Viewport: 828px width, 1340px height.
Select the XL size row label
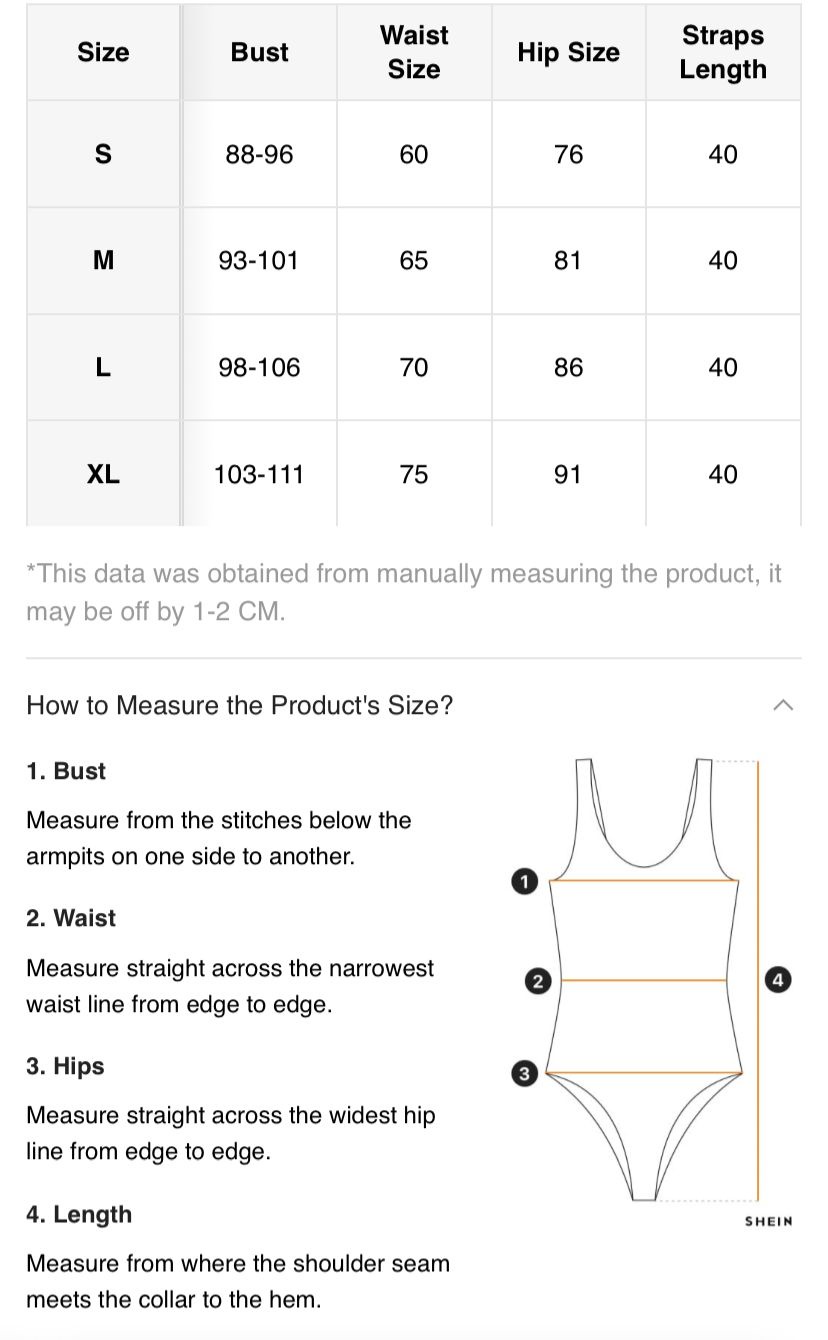pos(103,474)
